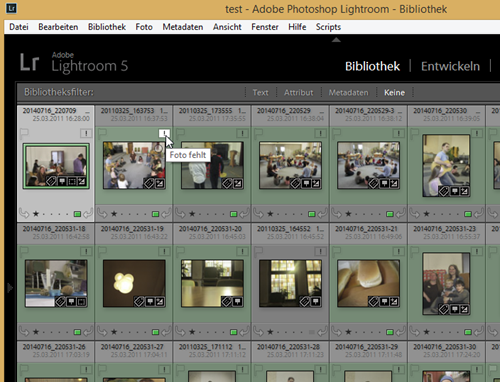The width and height of the screenshot is (500, 382).
Task: Open keyword tag badge on 20140716_220709 thumbnail
Action: (51, 181)
